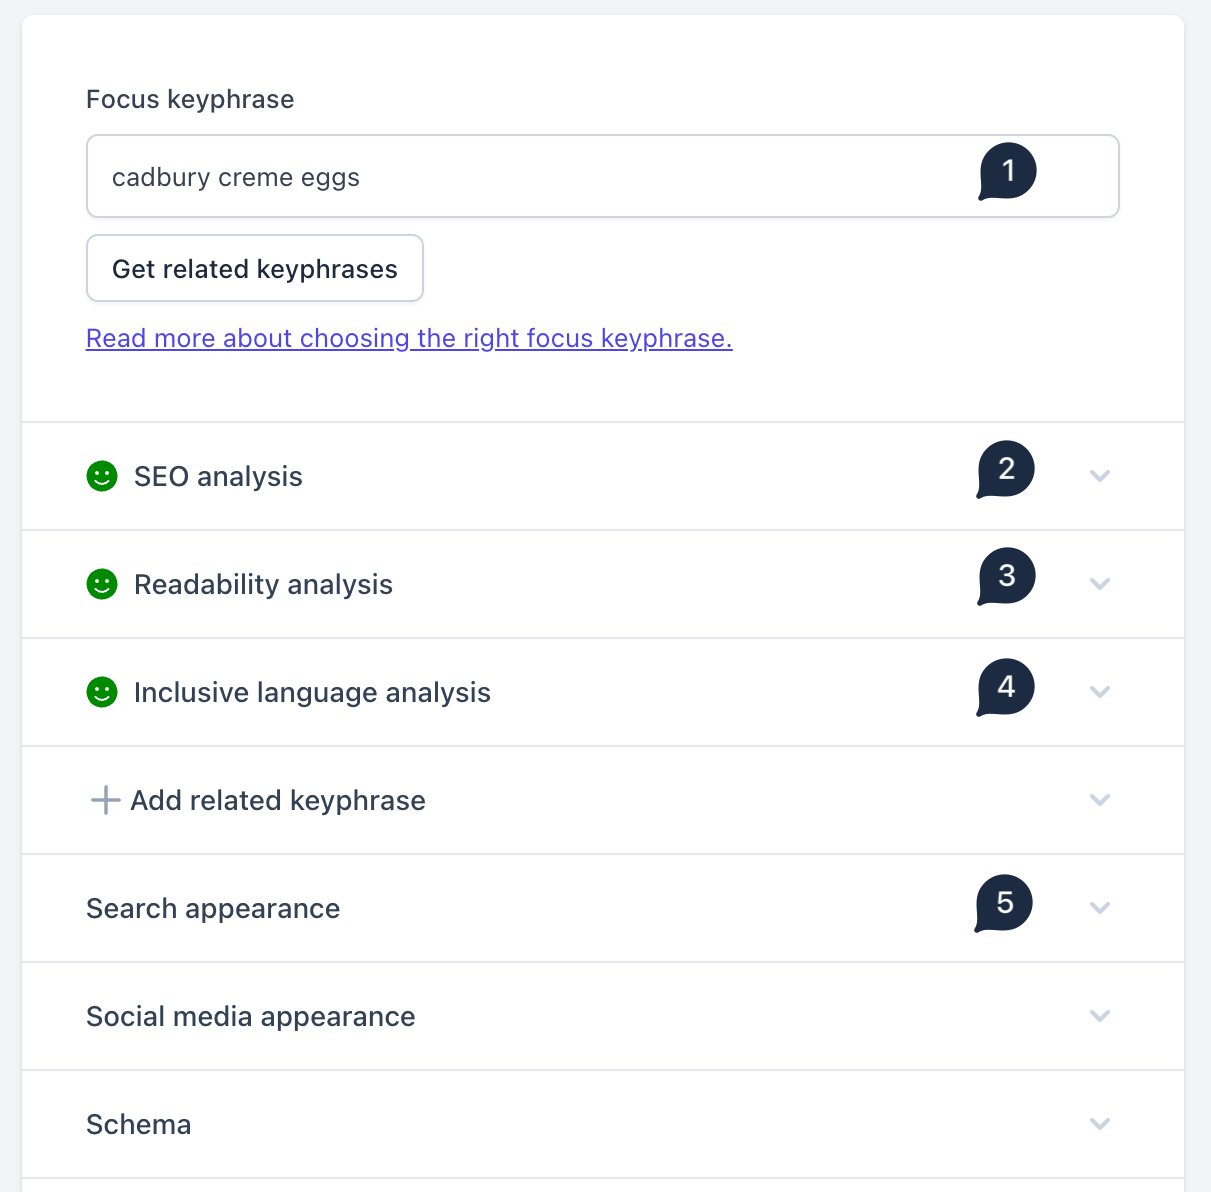Expand the Inclusive language analysis section

[1100, 692]
